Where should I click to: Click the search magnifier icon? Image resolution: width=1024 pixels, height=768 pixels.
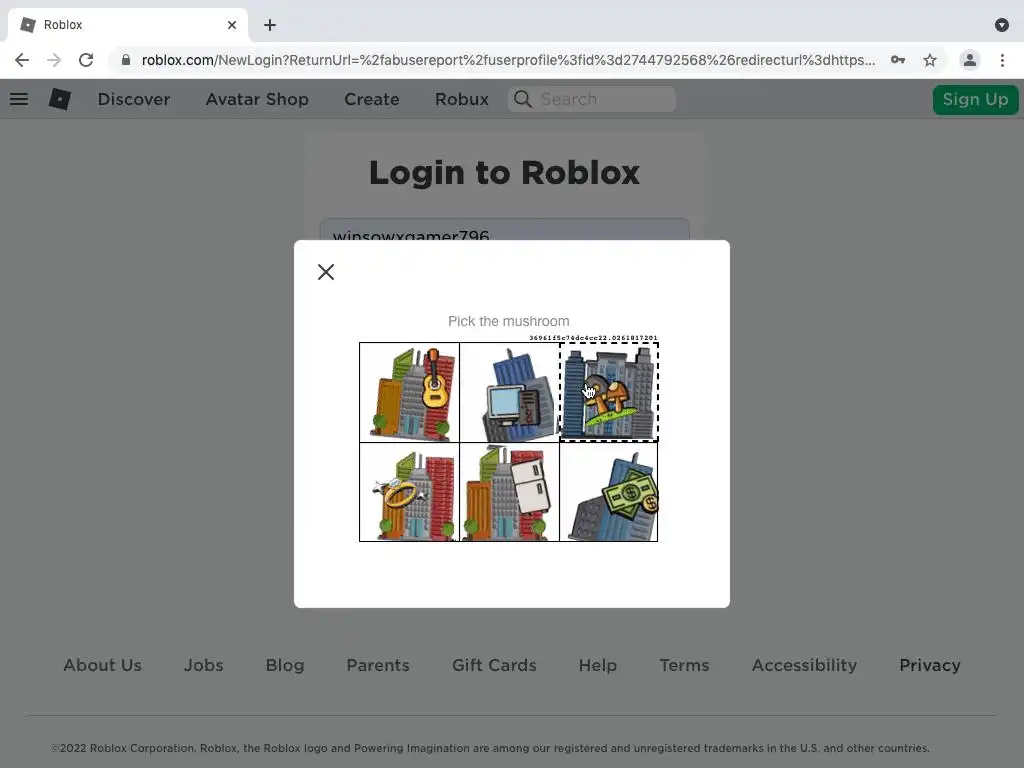click(x=522, y=99)
